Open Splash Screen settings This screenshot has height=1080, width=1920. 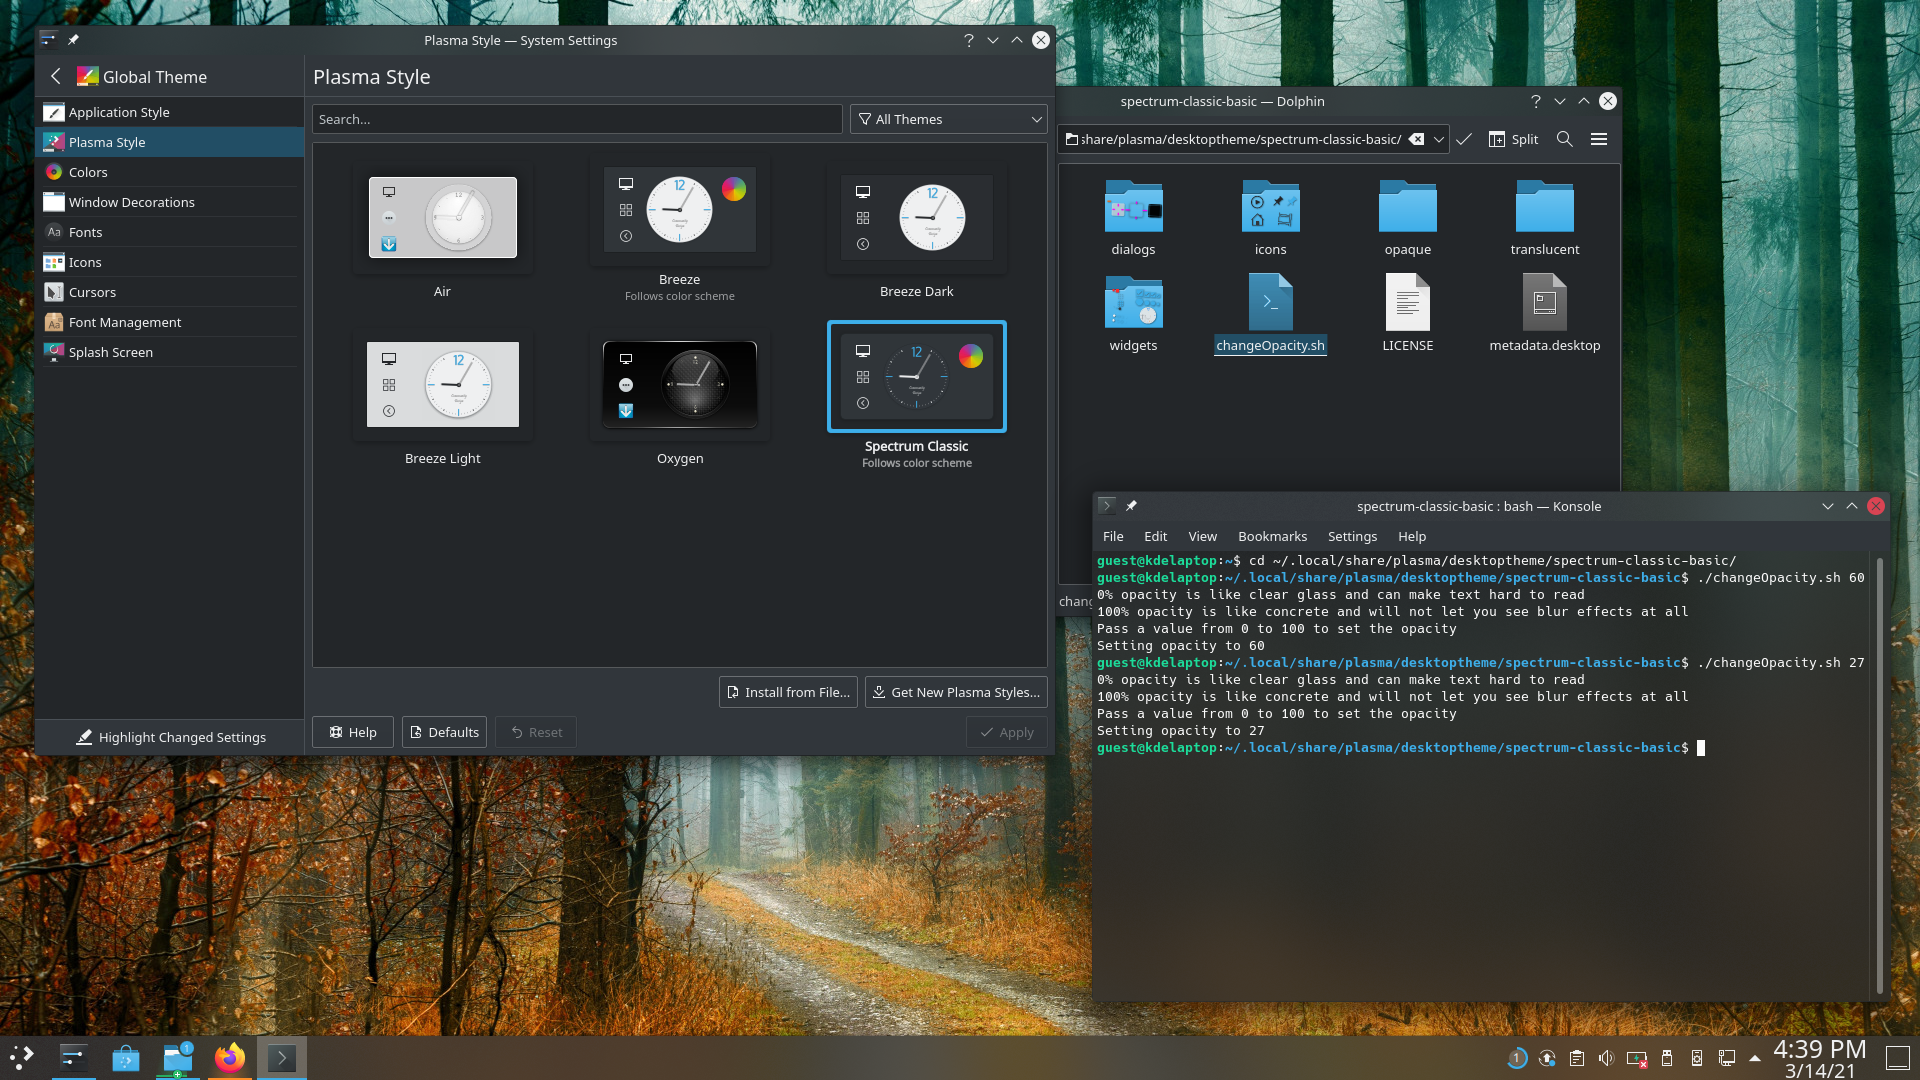[x=169, y=352]
